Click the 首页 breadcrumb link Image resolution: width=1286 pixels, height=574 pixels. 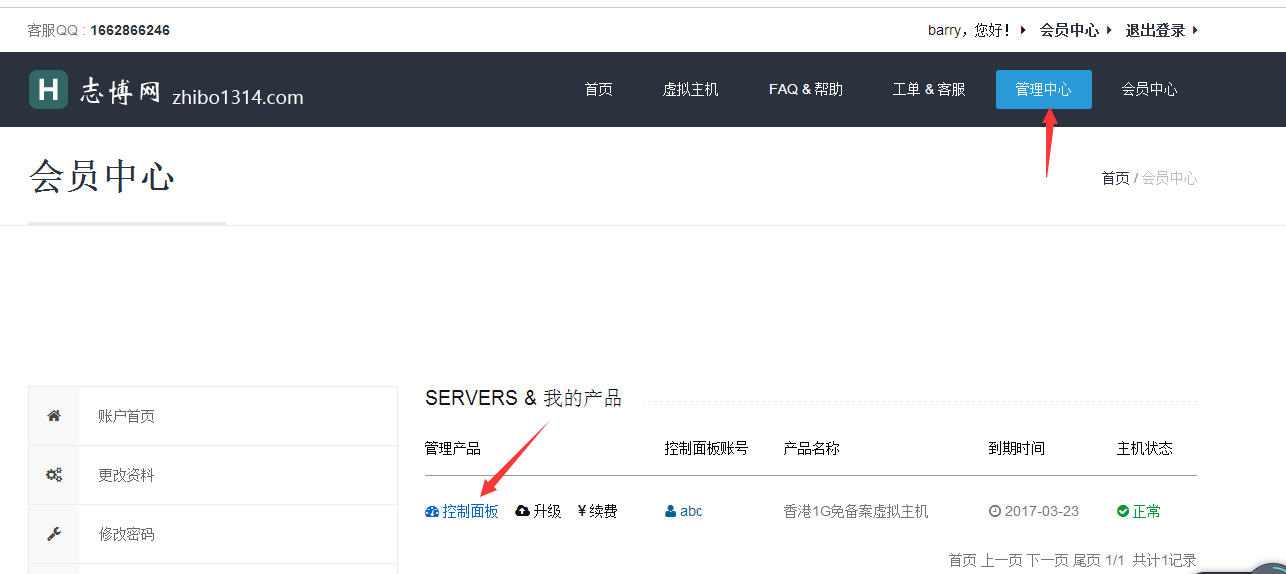coord(1114,178)
